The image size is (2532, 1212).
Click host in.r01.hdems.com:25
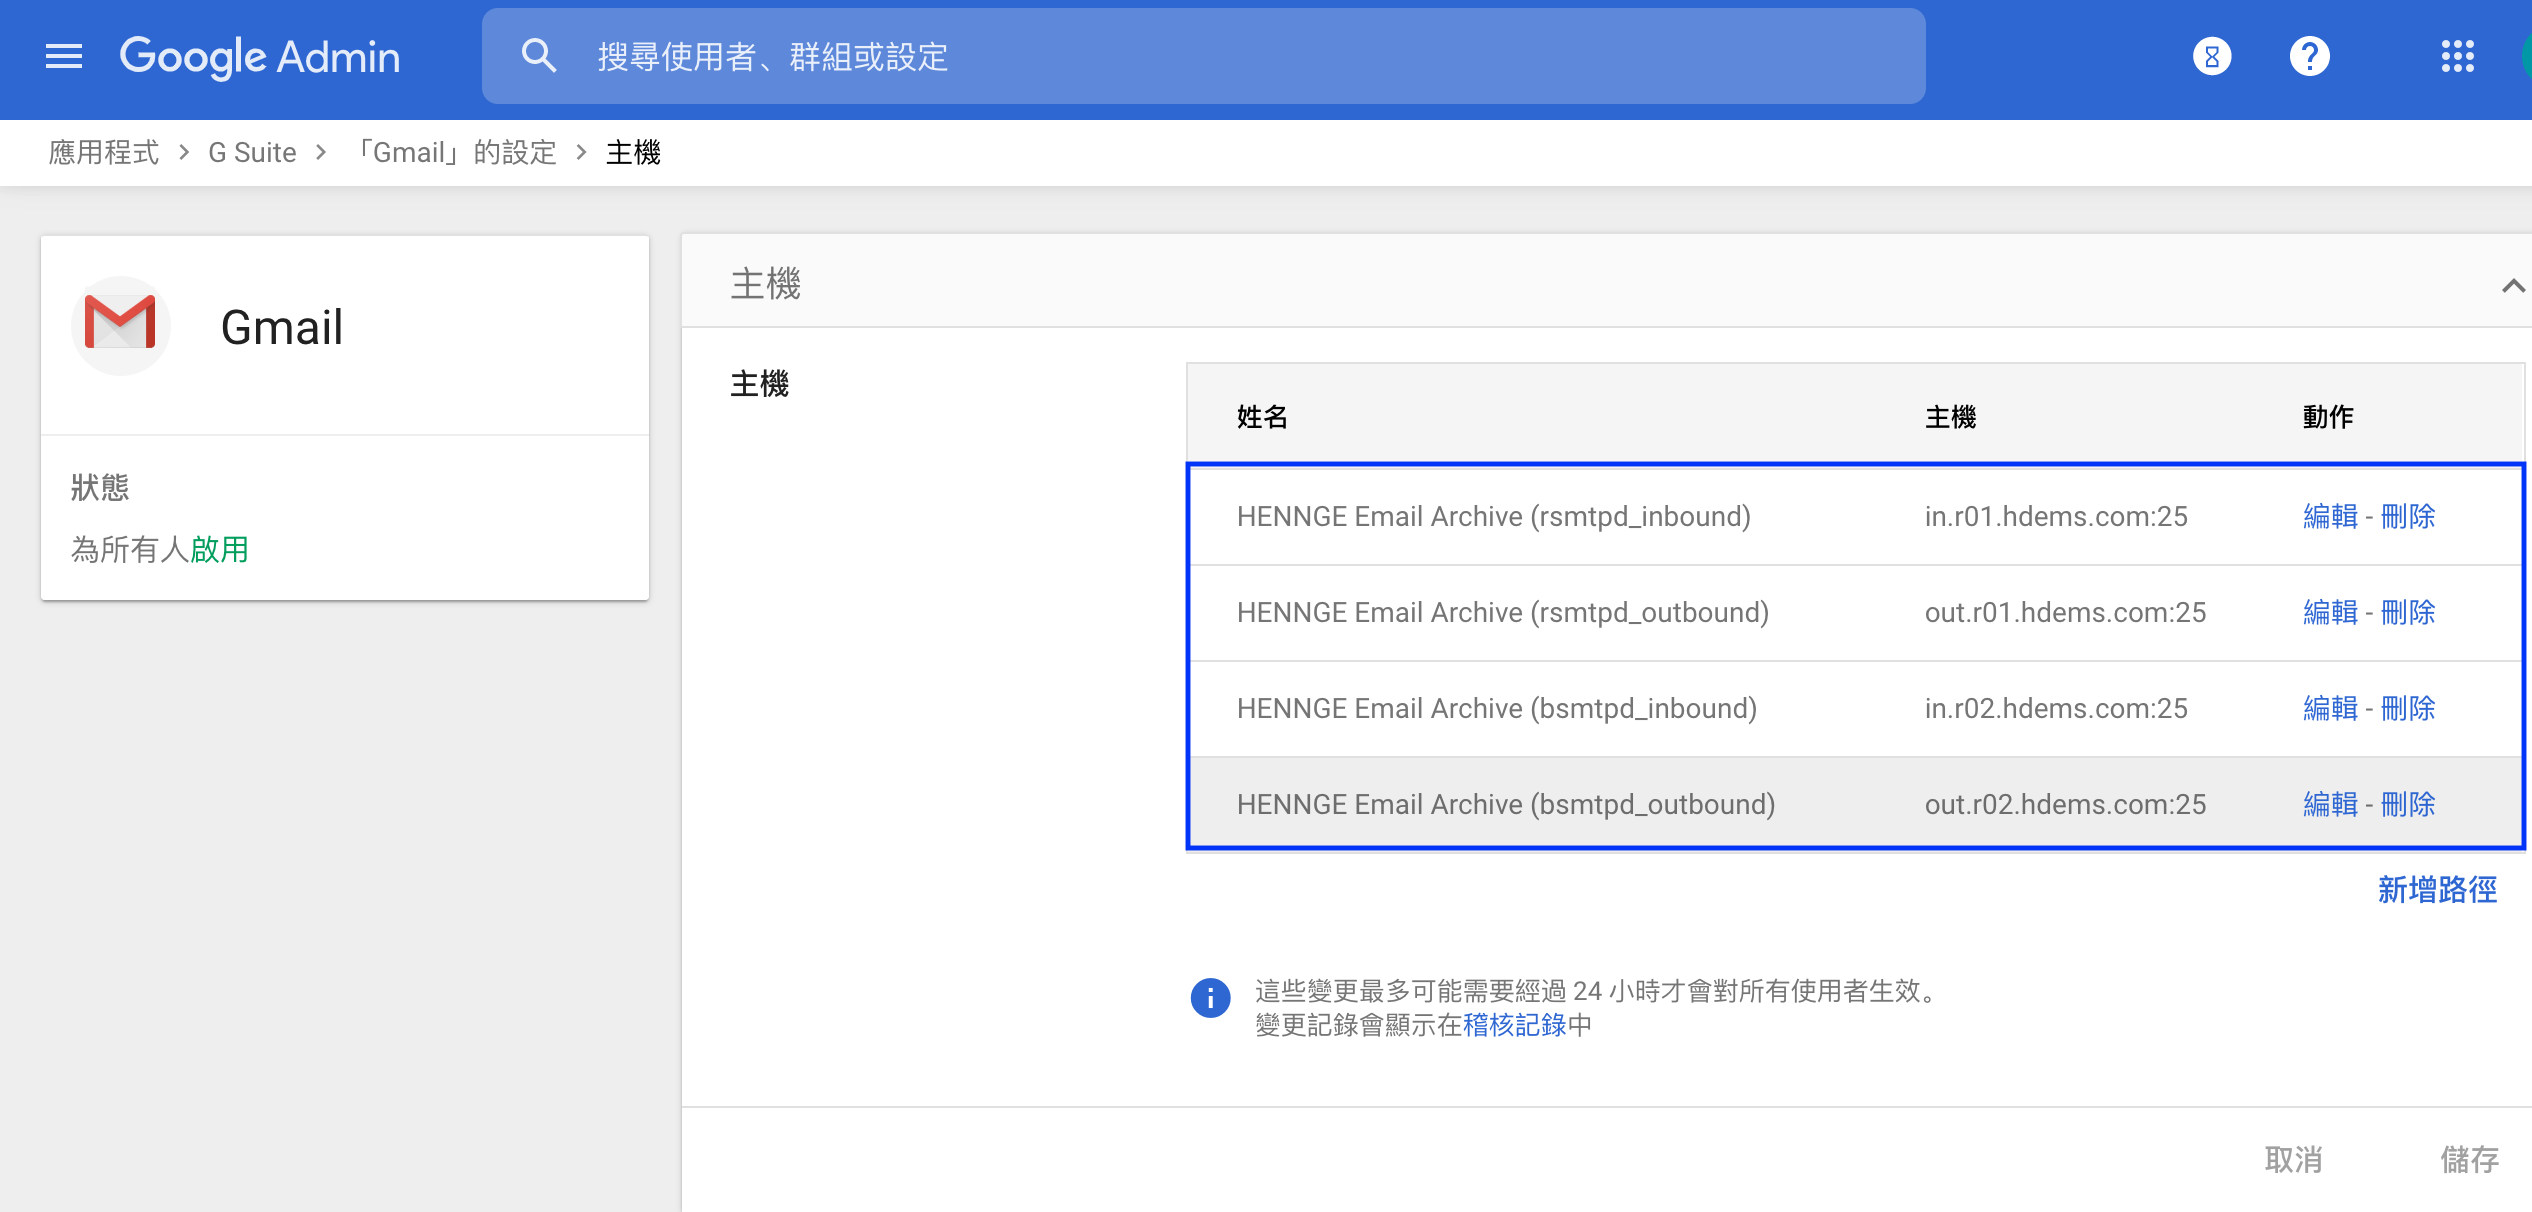pyautogui.click(x=2056, y=516)
